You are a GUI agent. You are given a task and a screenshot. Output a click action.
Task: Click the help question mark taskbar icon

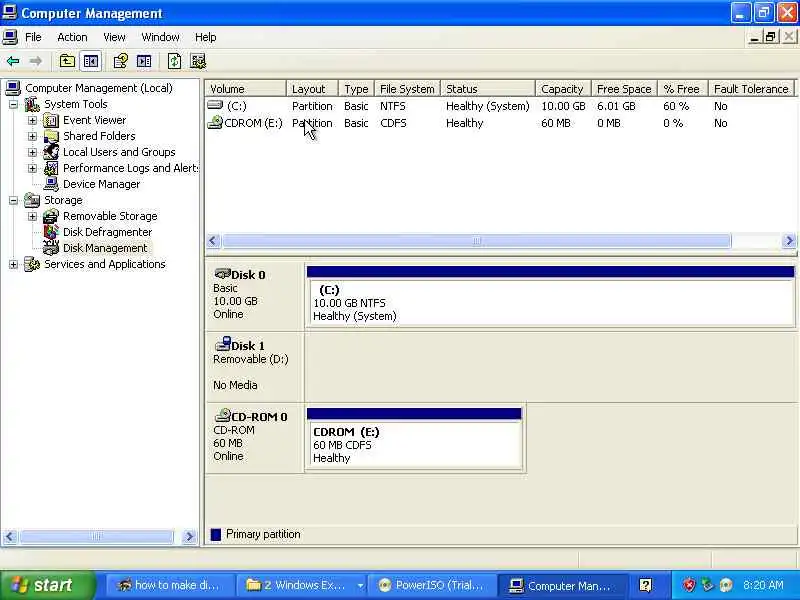pos(645,585)
